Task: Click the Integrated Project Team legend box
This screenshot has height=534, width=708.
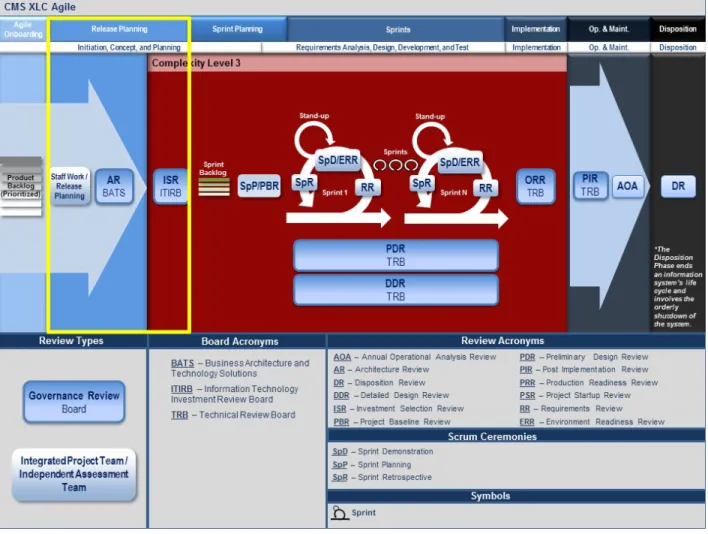Action: 74,474
